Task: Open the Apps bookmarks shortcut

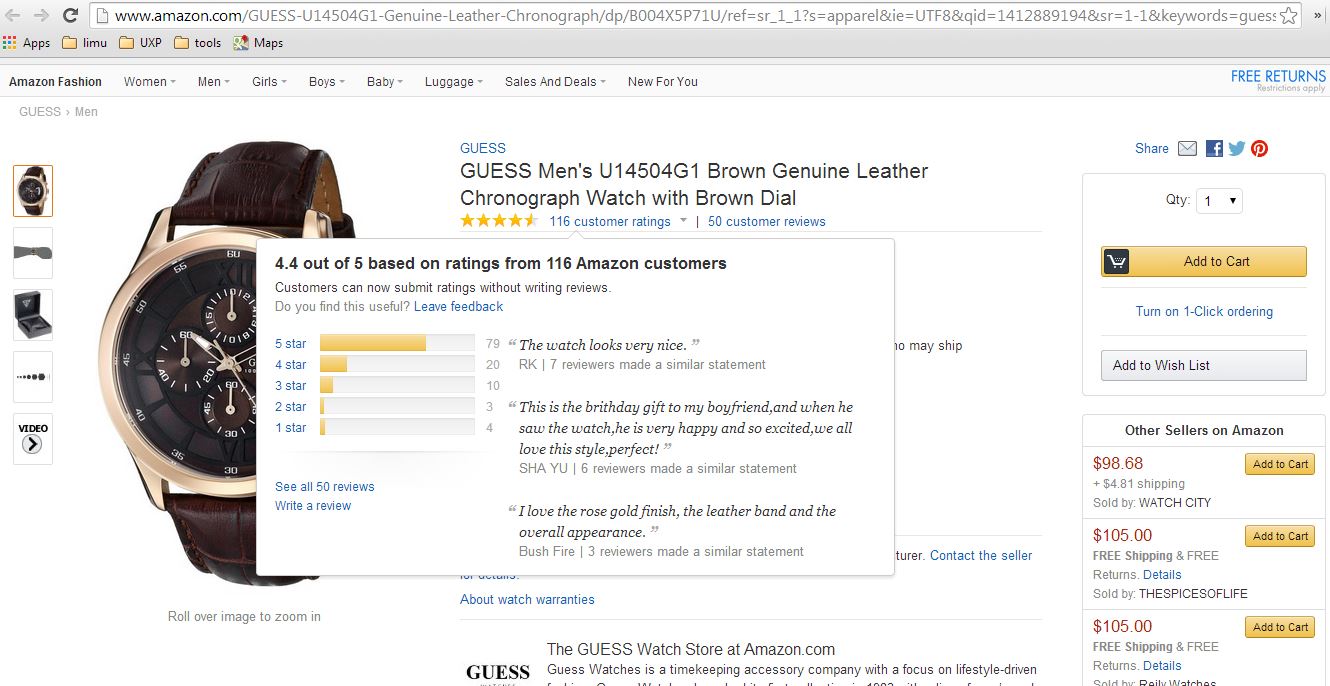Action: click(x=27, y=43)
